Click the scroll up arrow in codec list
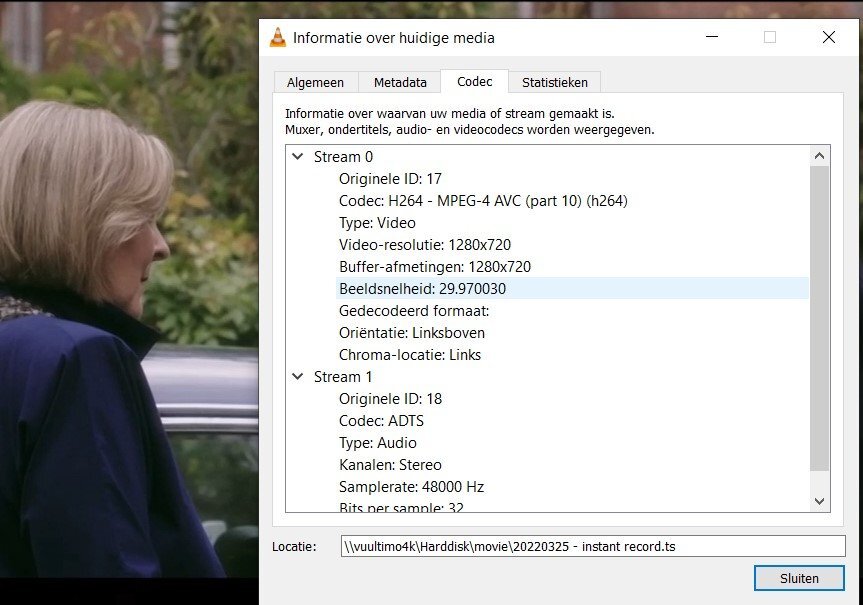 pyautogui.click(x=820, y=156)
